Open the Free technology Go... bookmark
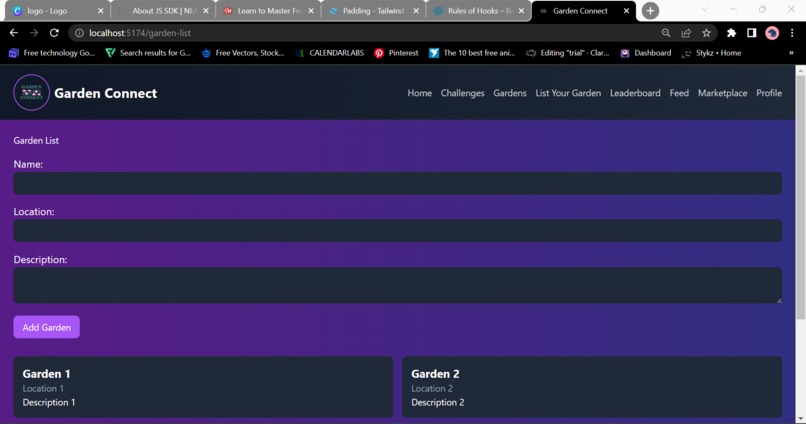This screenshot has width=806, height=424. click(x=52, y=53)
